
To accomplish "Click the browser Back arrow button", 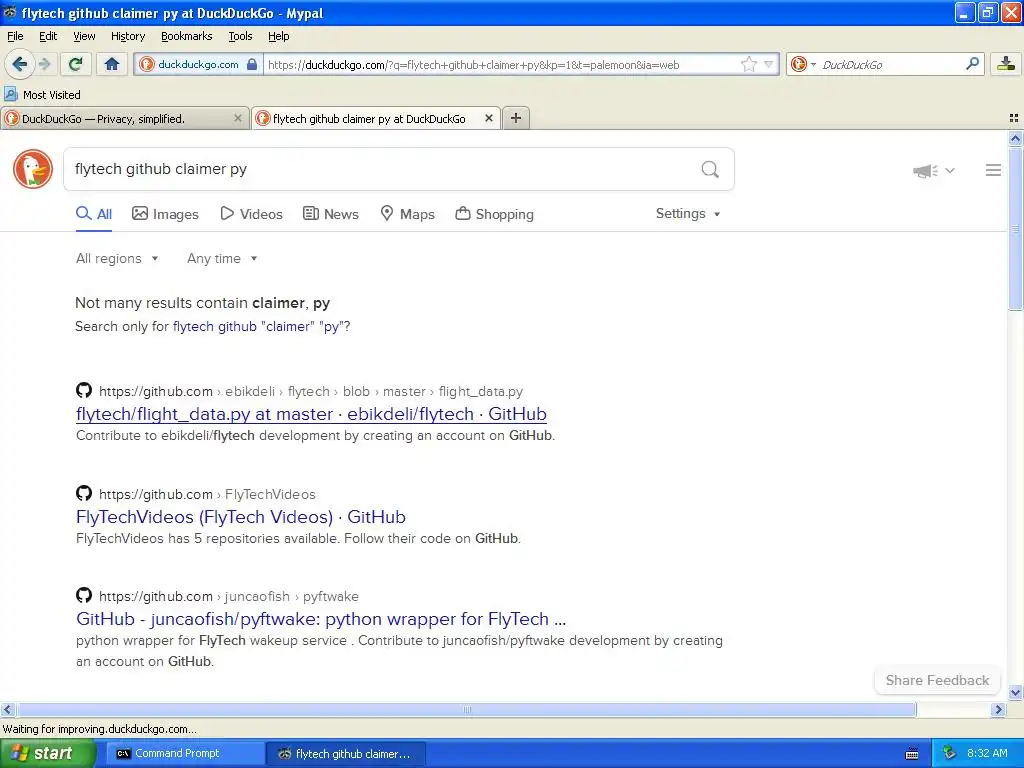I will tap(20, 64).
